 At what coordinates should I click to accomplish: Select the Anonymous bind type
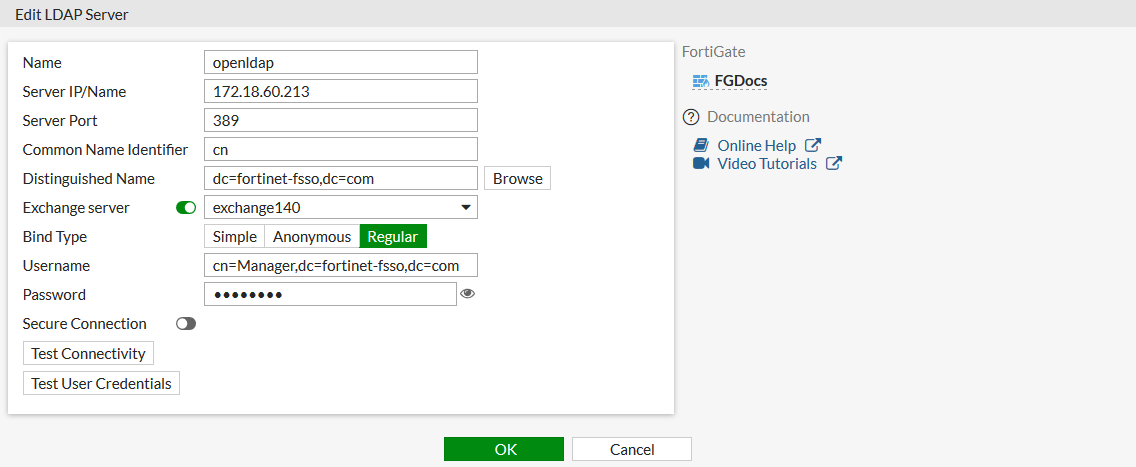coord(312,237)
